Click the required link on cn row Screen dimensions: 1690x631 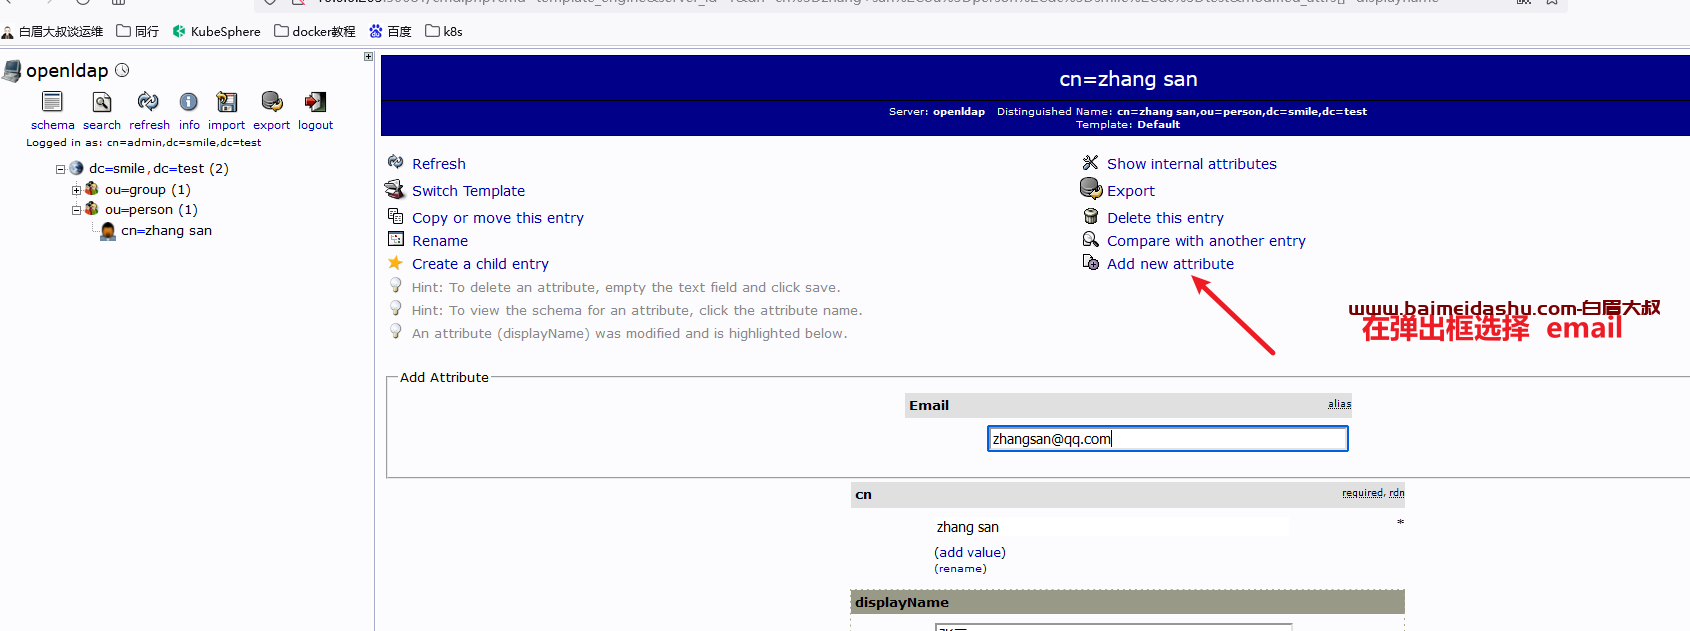click(x=1363, y=493)
